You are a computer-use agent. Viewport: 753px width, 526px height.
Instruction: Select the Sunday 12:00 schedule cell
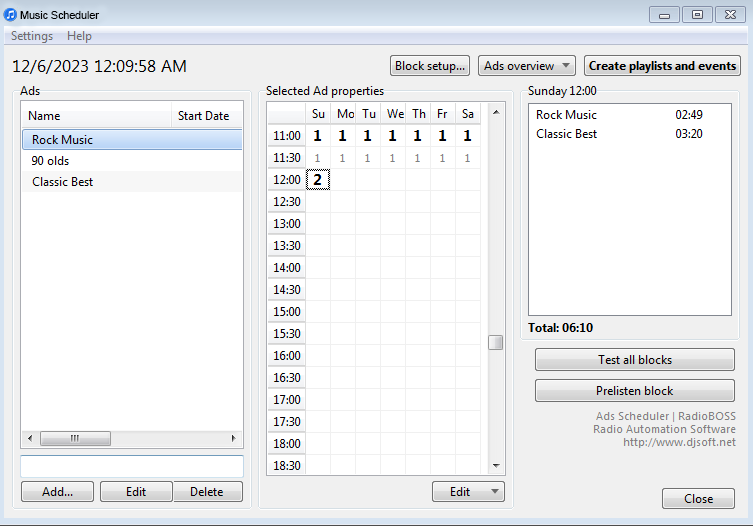tap(318, 180)
